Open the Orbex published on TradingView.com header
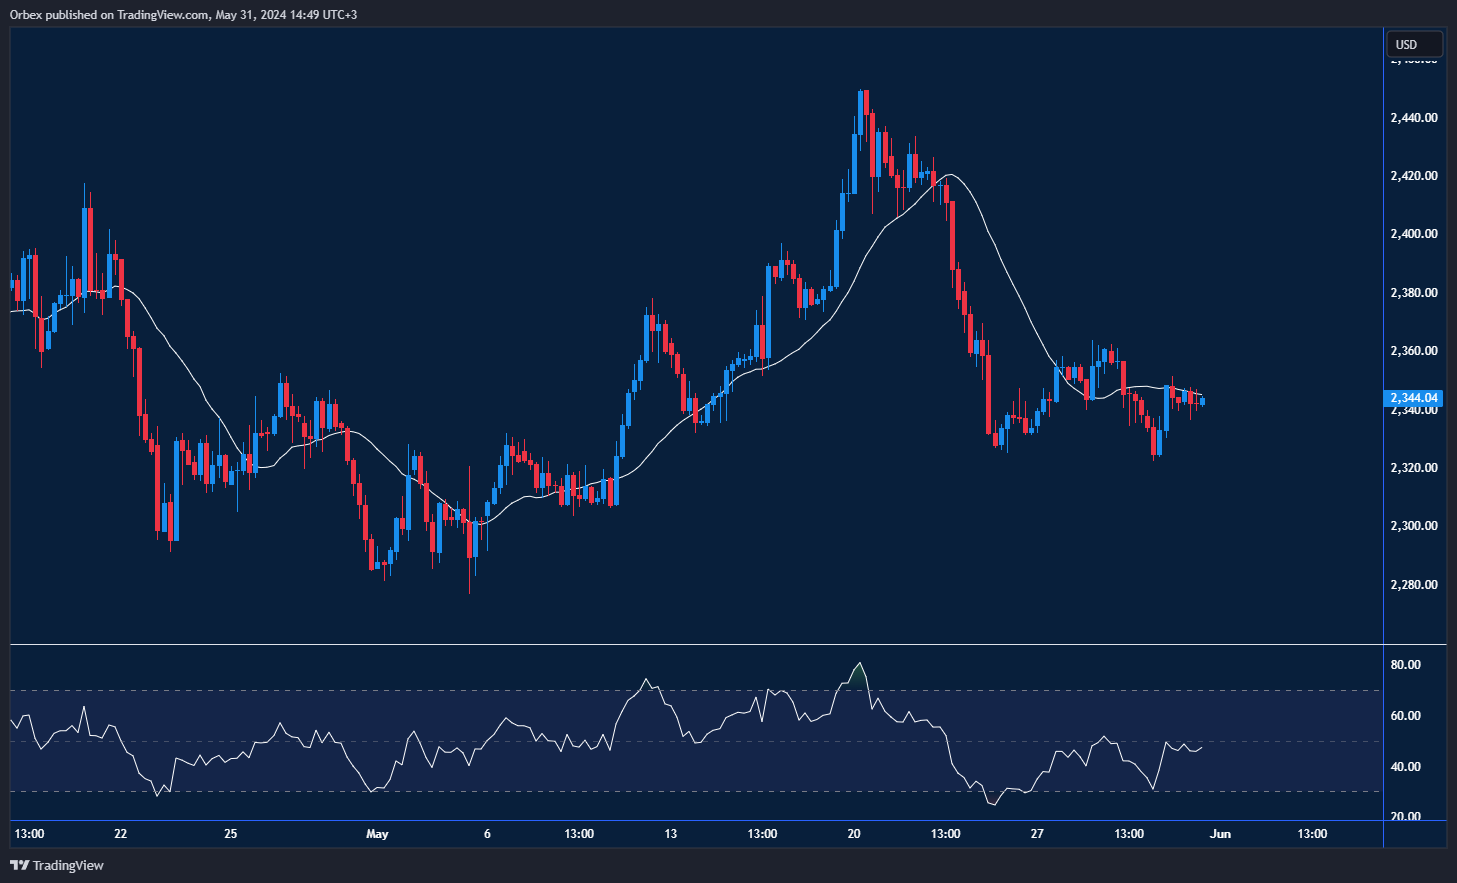The image size is (1457, 883). tap(183, 14)
